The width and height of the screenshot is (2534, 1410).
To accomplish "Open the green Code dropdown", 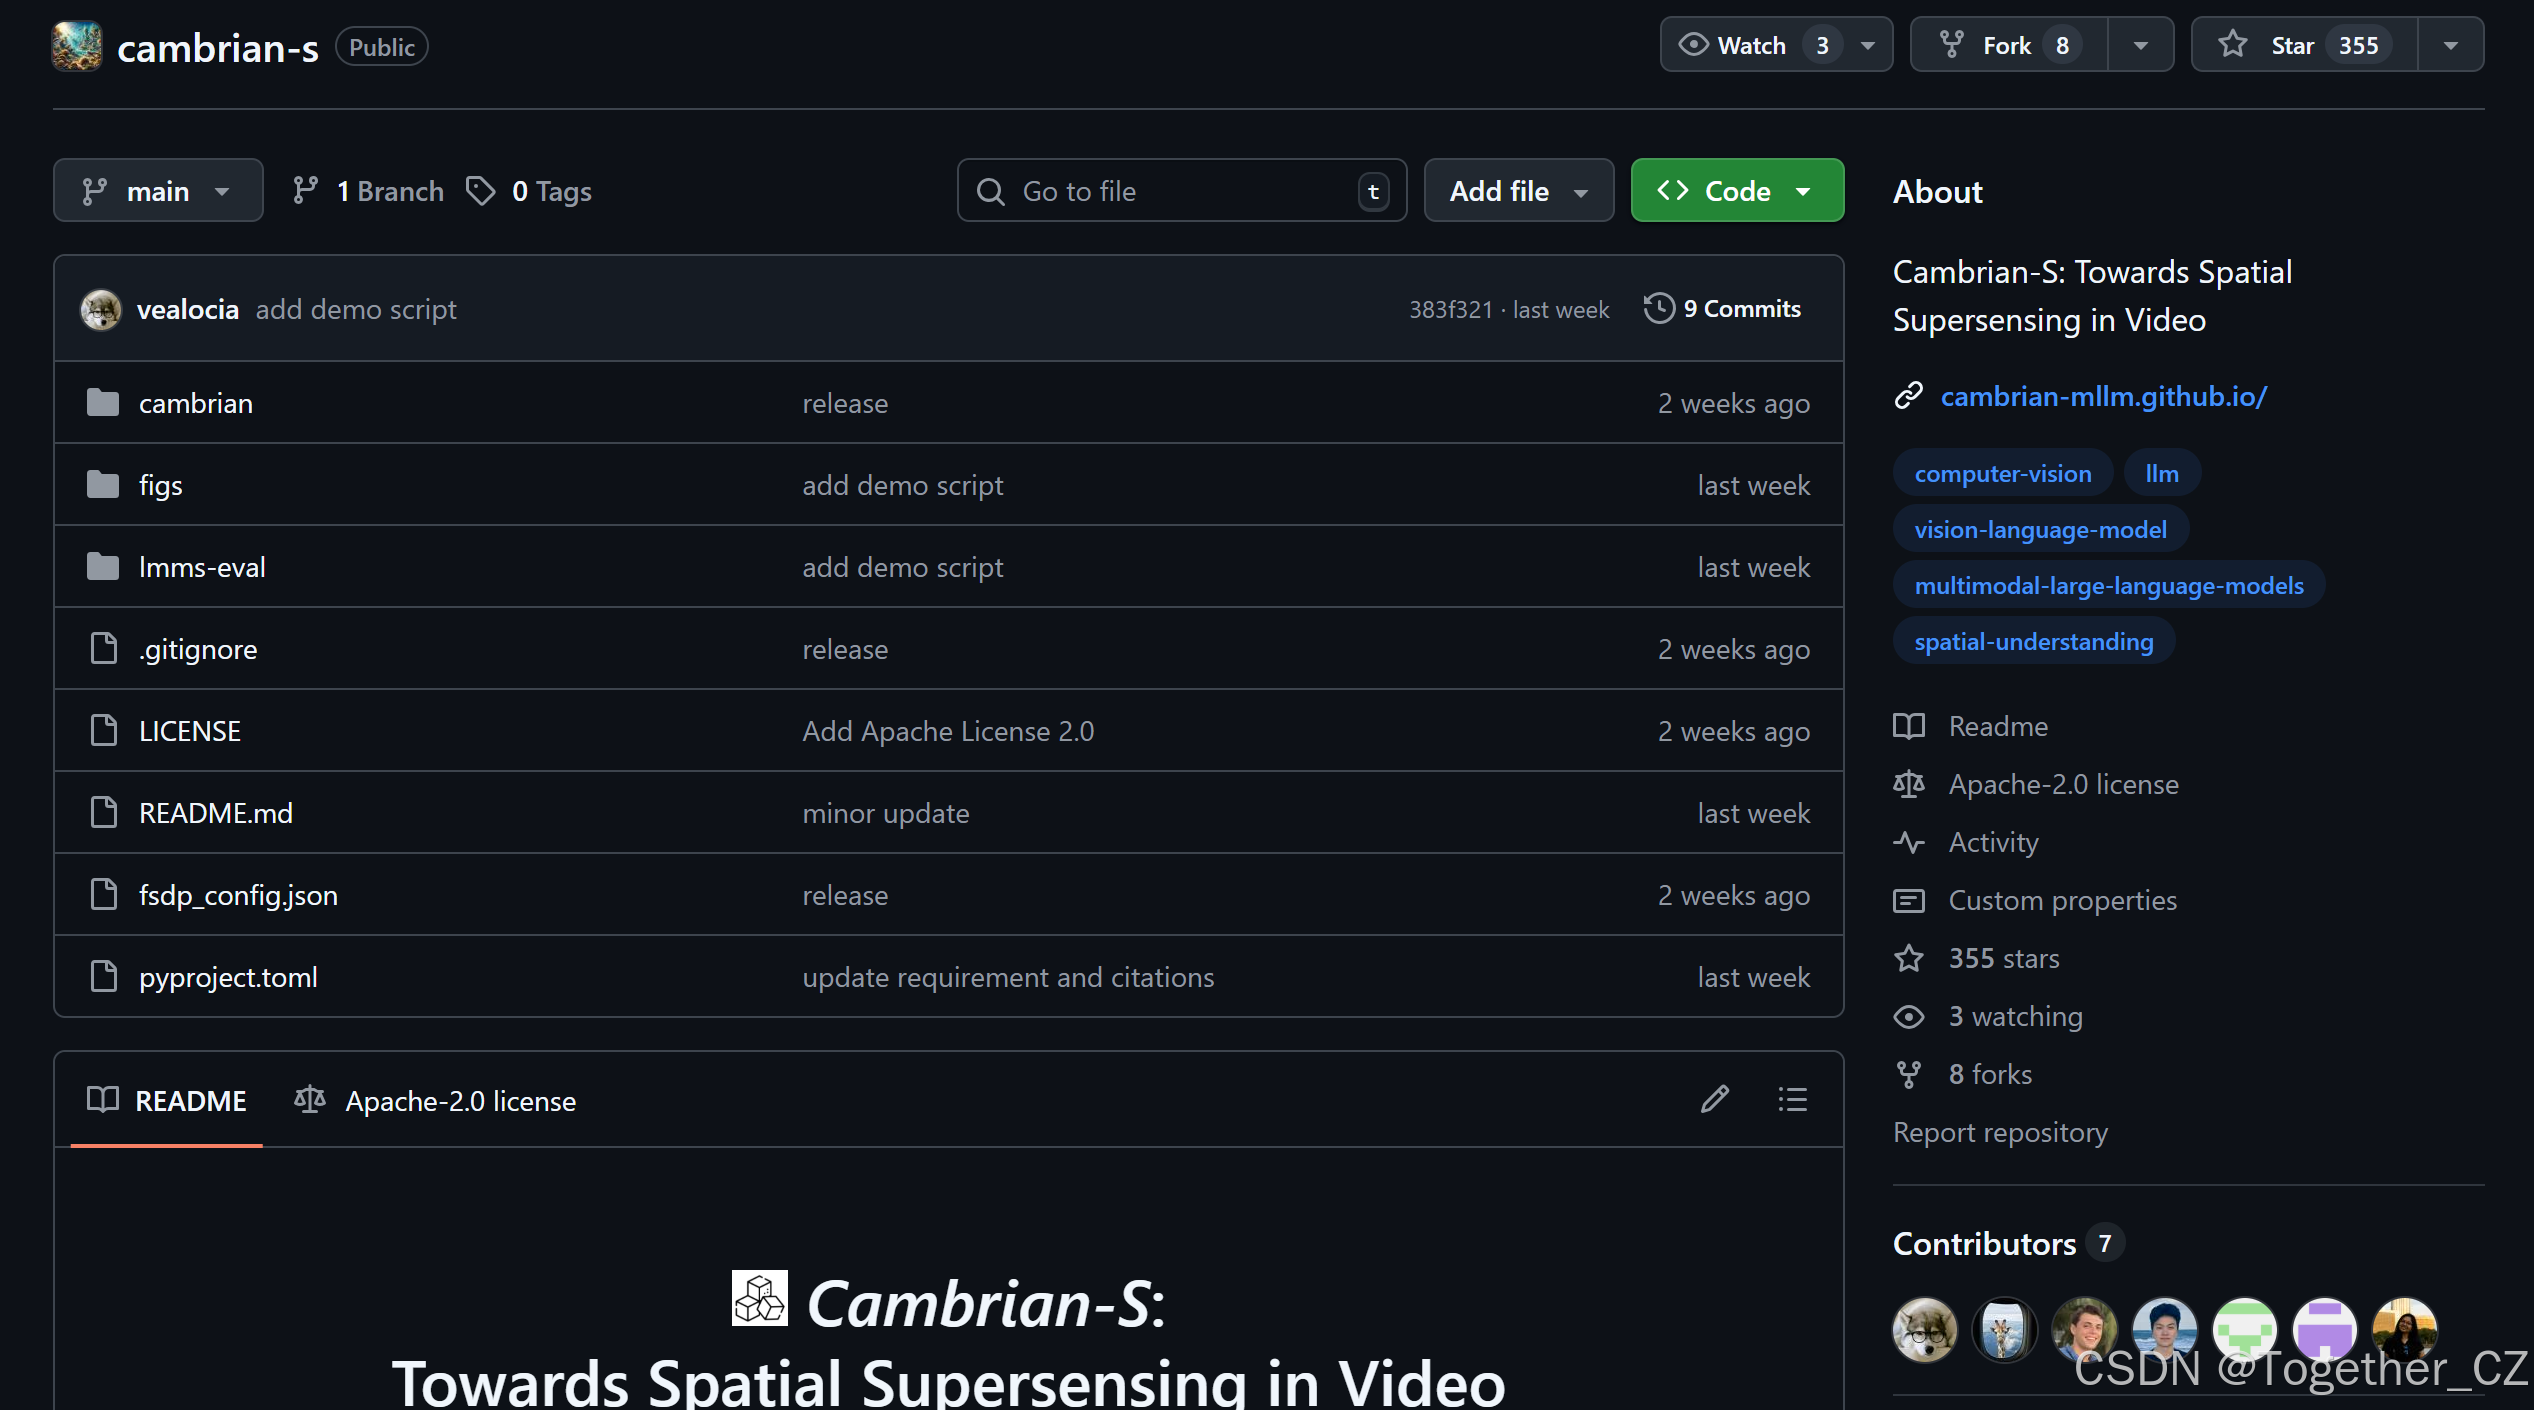I will (x=1737, y=190).
